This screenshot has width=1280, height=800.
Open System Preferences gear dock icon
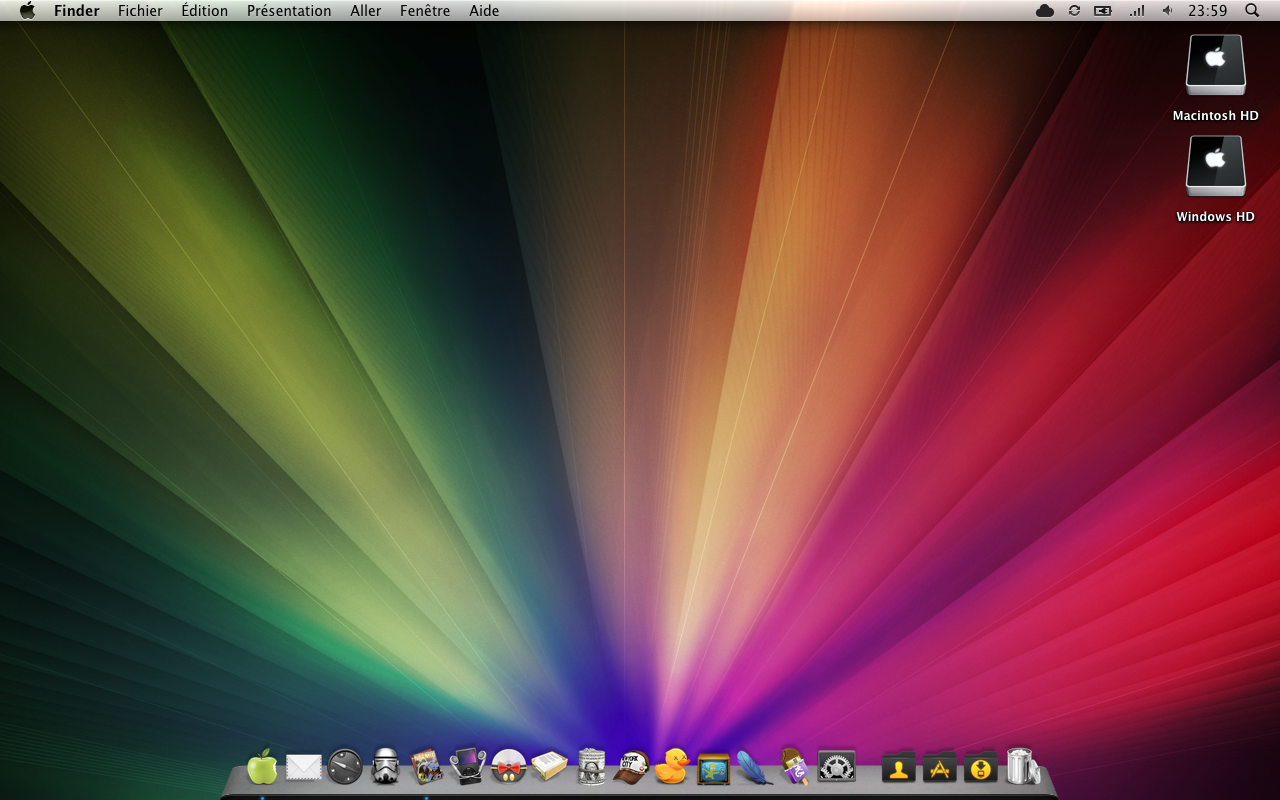836,767
